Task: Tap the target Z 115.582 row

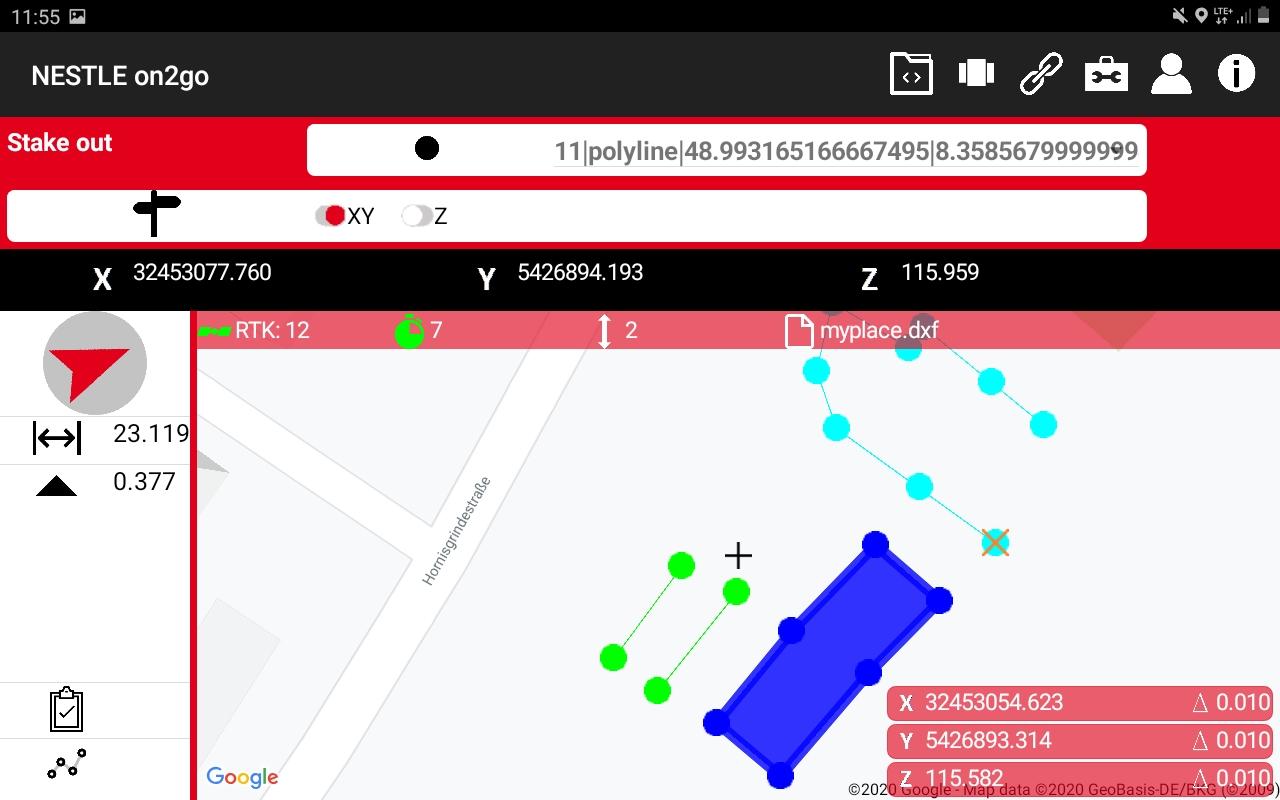Action: 1080,779
